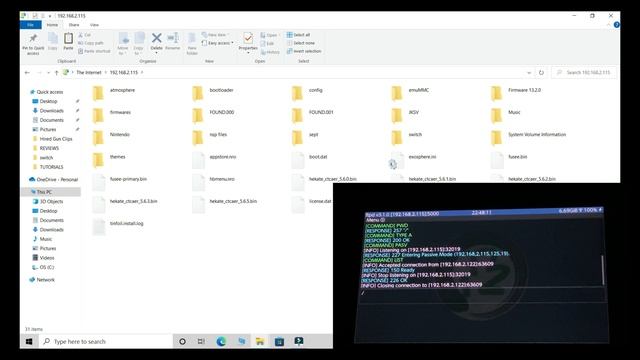Switch to the Share ribbon tab
This screenshot has width=640, height=360.
(74, 25)
